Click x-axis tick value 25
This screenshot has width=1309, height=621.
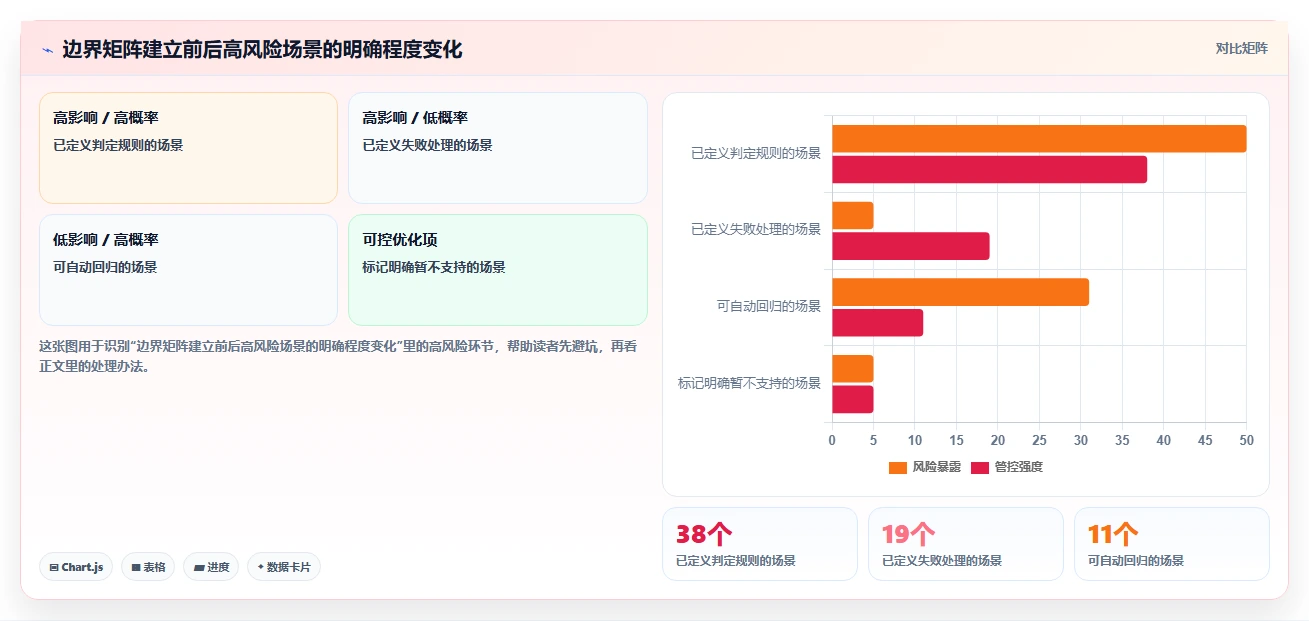pos(1039,440)
